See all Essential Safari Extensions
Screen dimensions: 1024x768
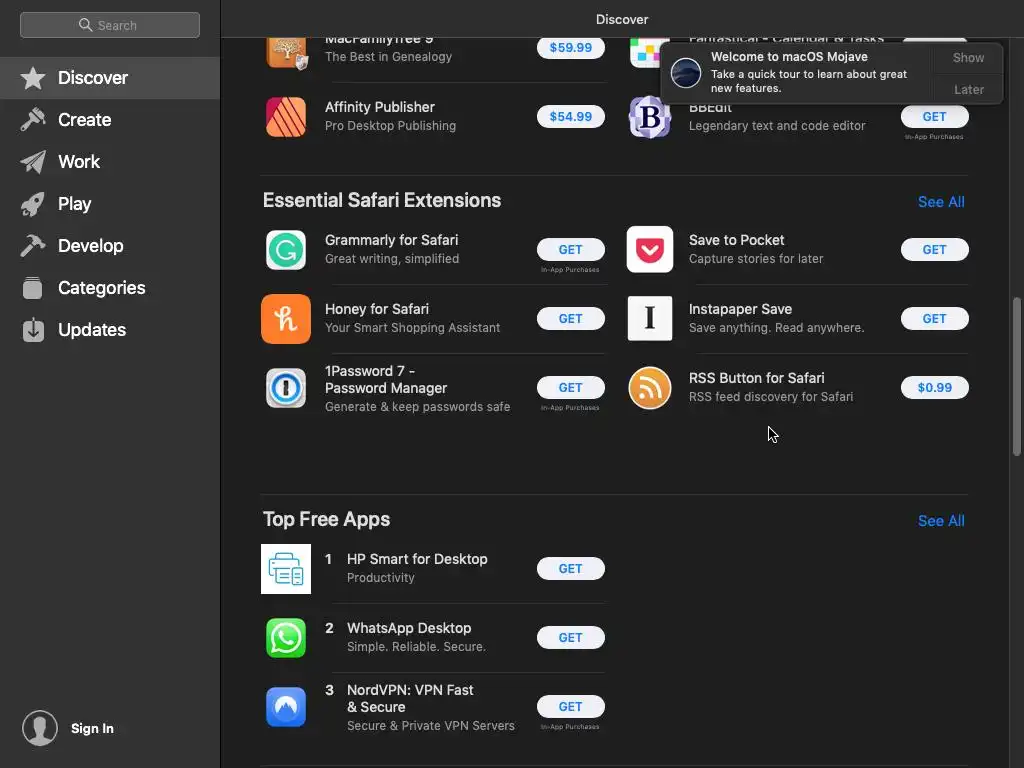click(x=941, y=202)
